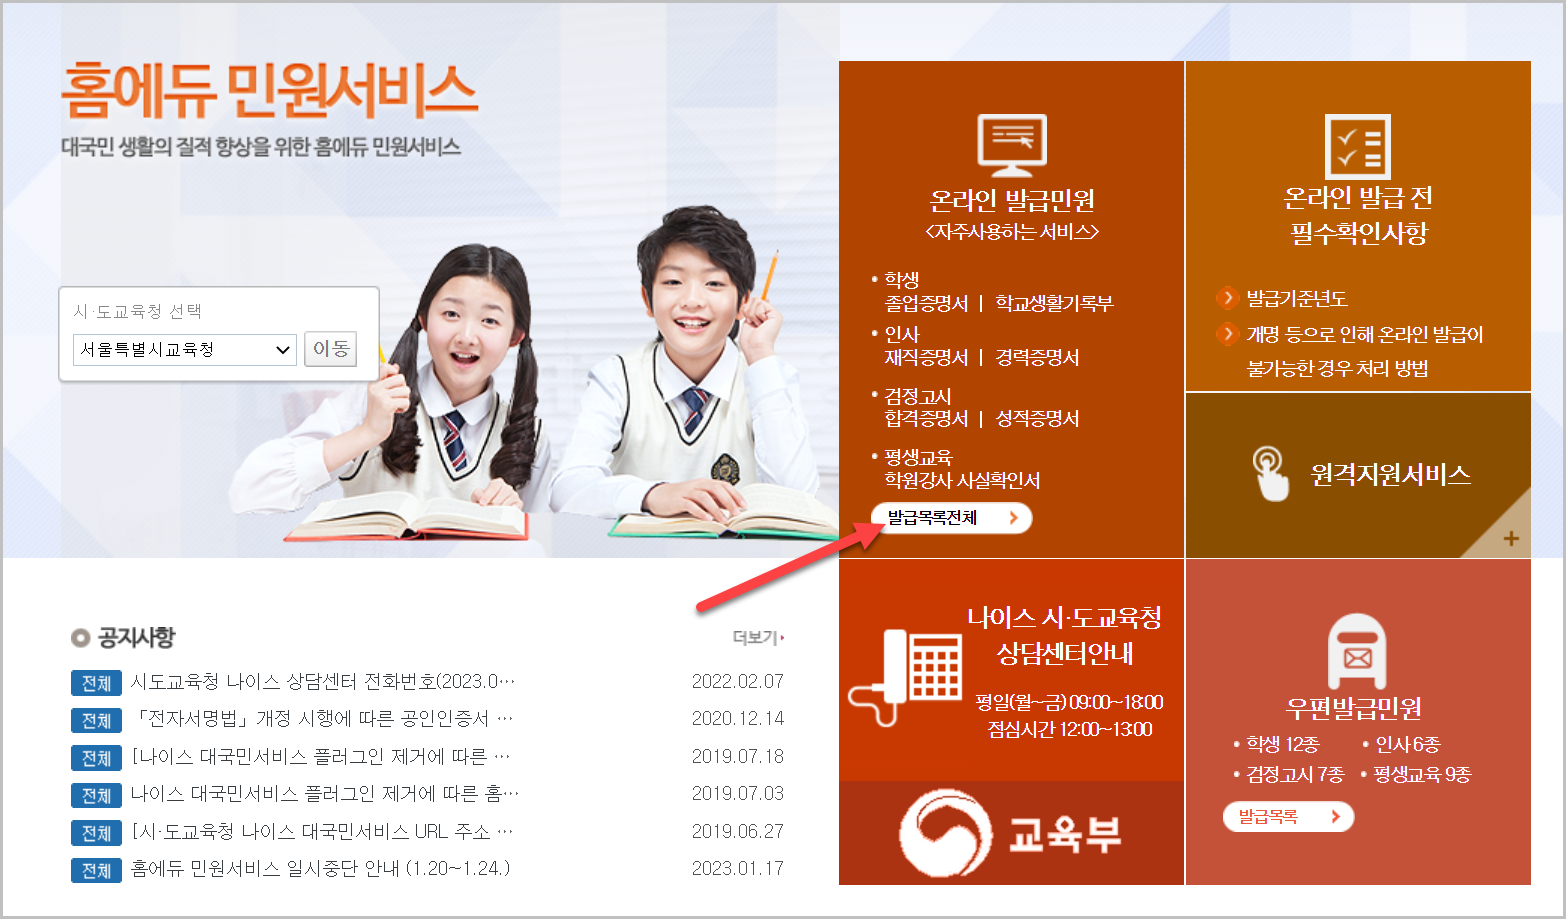Open the 합격증명서 link
The image size is (1566, 919).
pos(926,418)
